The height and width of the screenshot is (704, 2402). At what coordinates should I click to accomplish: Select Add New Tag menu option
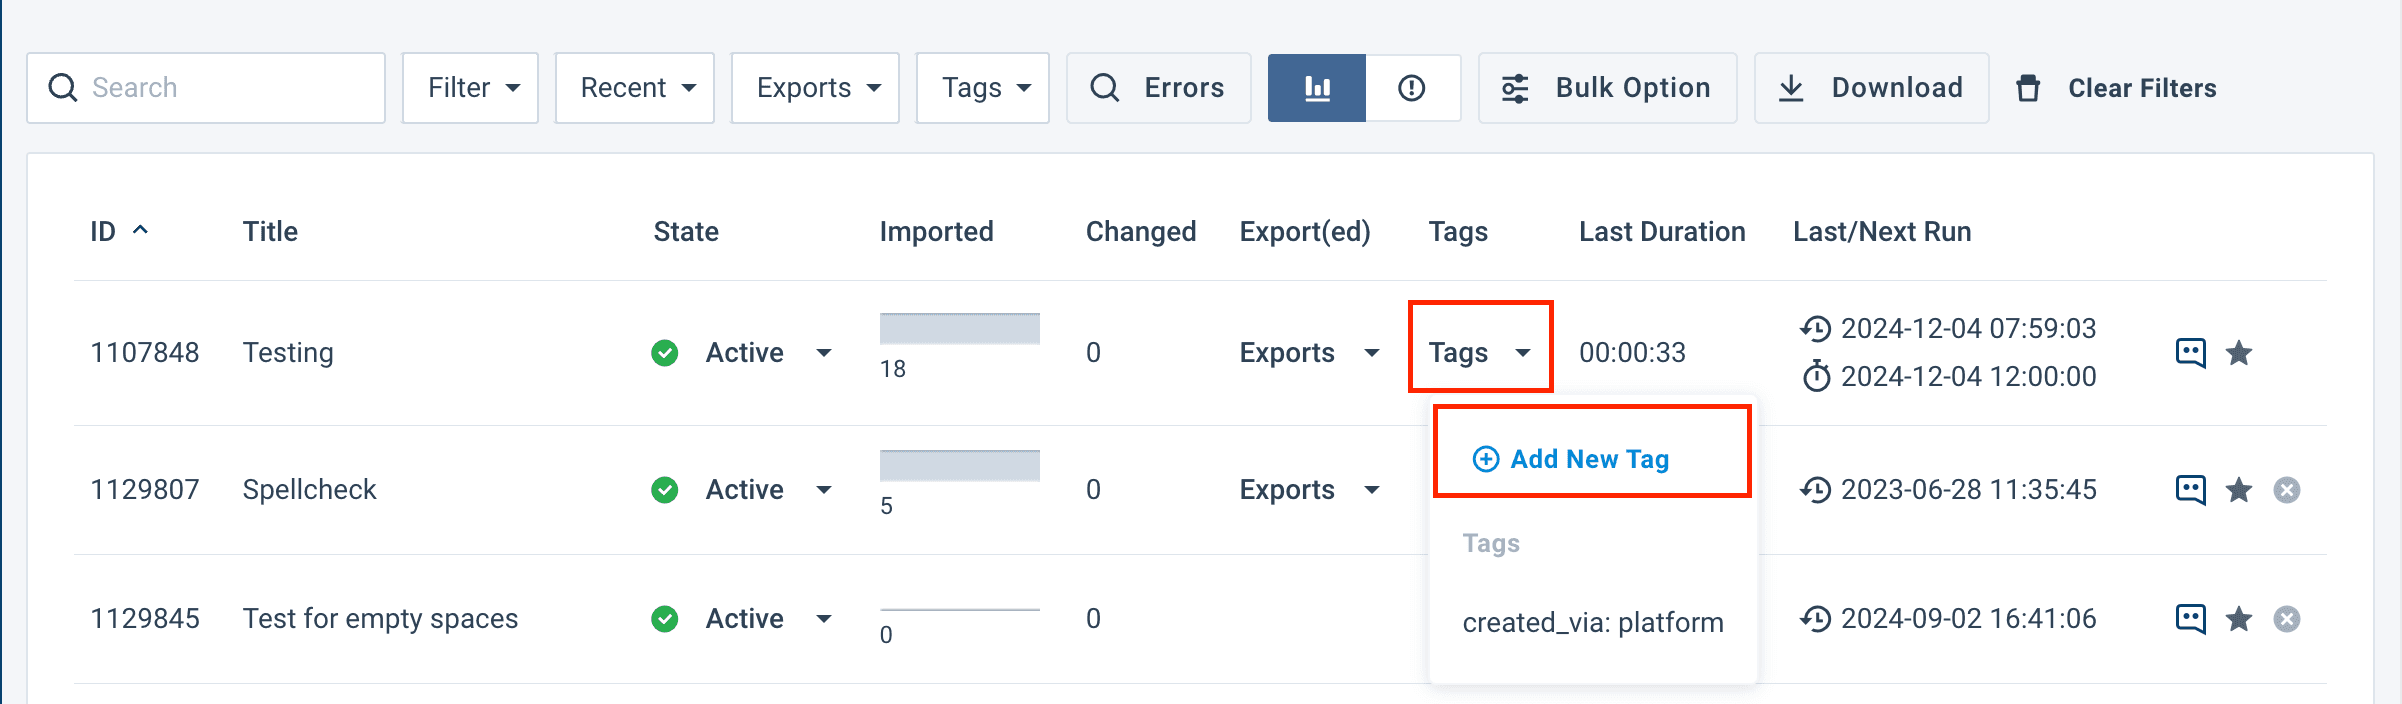(1588, 459)
